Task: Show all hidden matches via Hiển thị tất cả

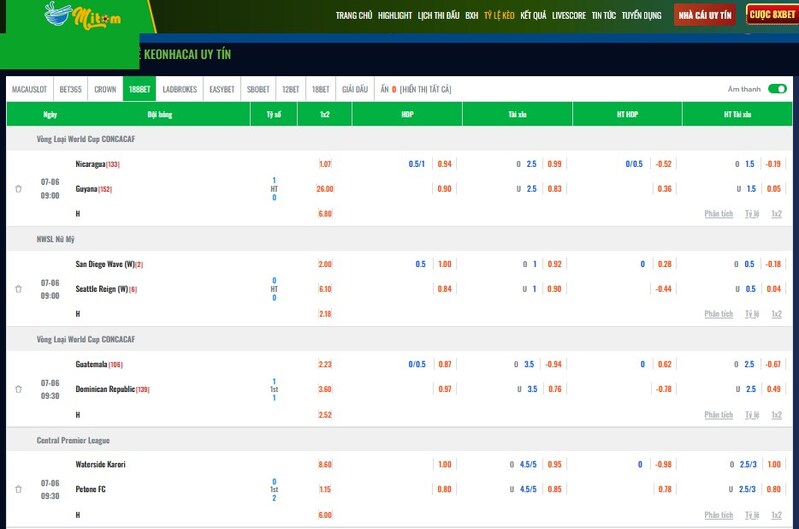Action: (426, 89)
